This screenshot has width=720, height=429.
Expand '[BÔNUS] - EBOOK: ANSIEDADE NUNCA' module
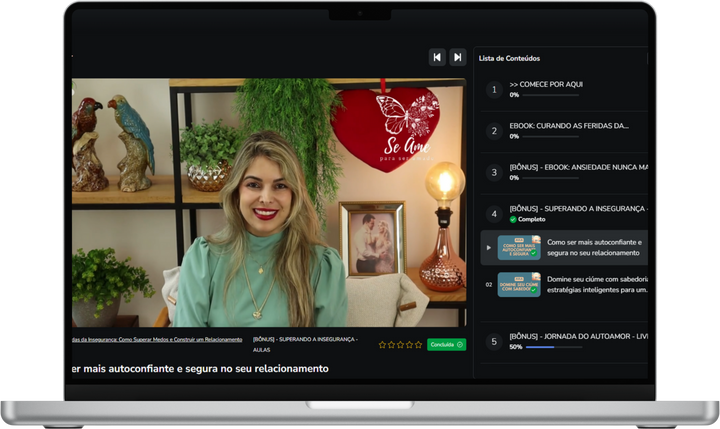pyautogui.click(x=578, y=168)
